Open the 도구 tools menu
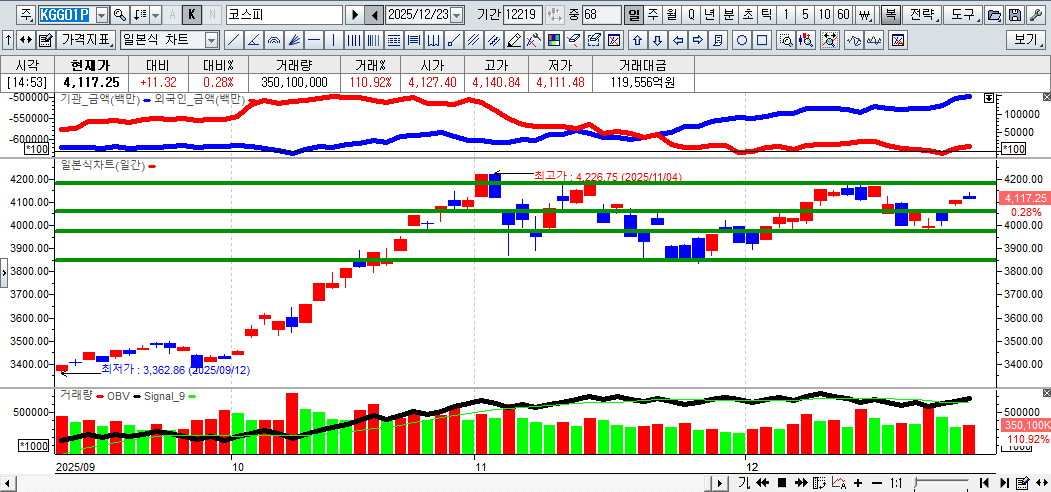The image size is (1051, 492). [962, 15]
